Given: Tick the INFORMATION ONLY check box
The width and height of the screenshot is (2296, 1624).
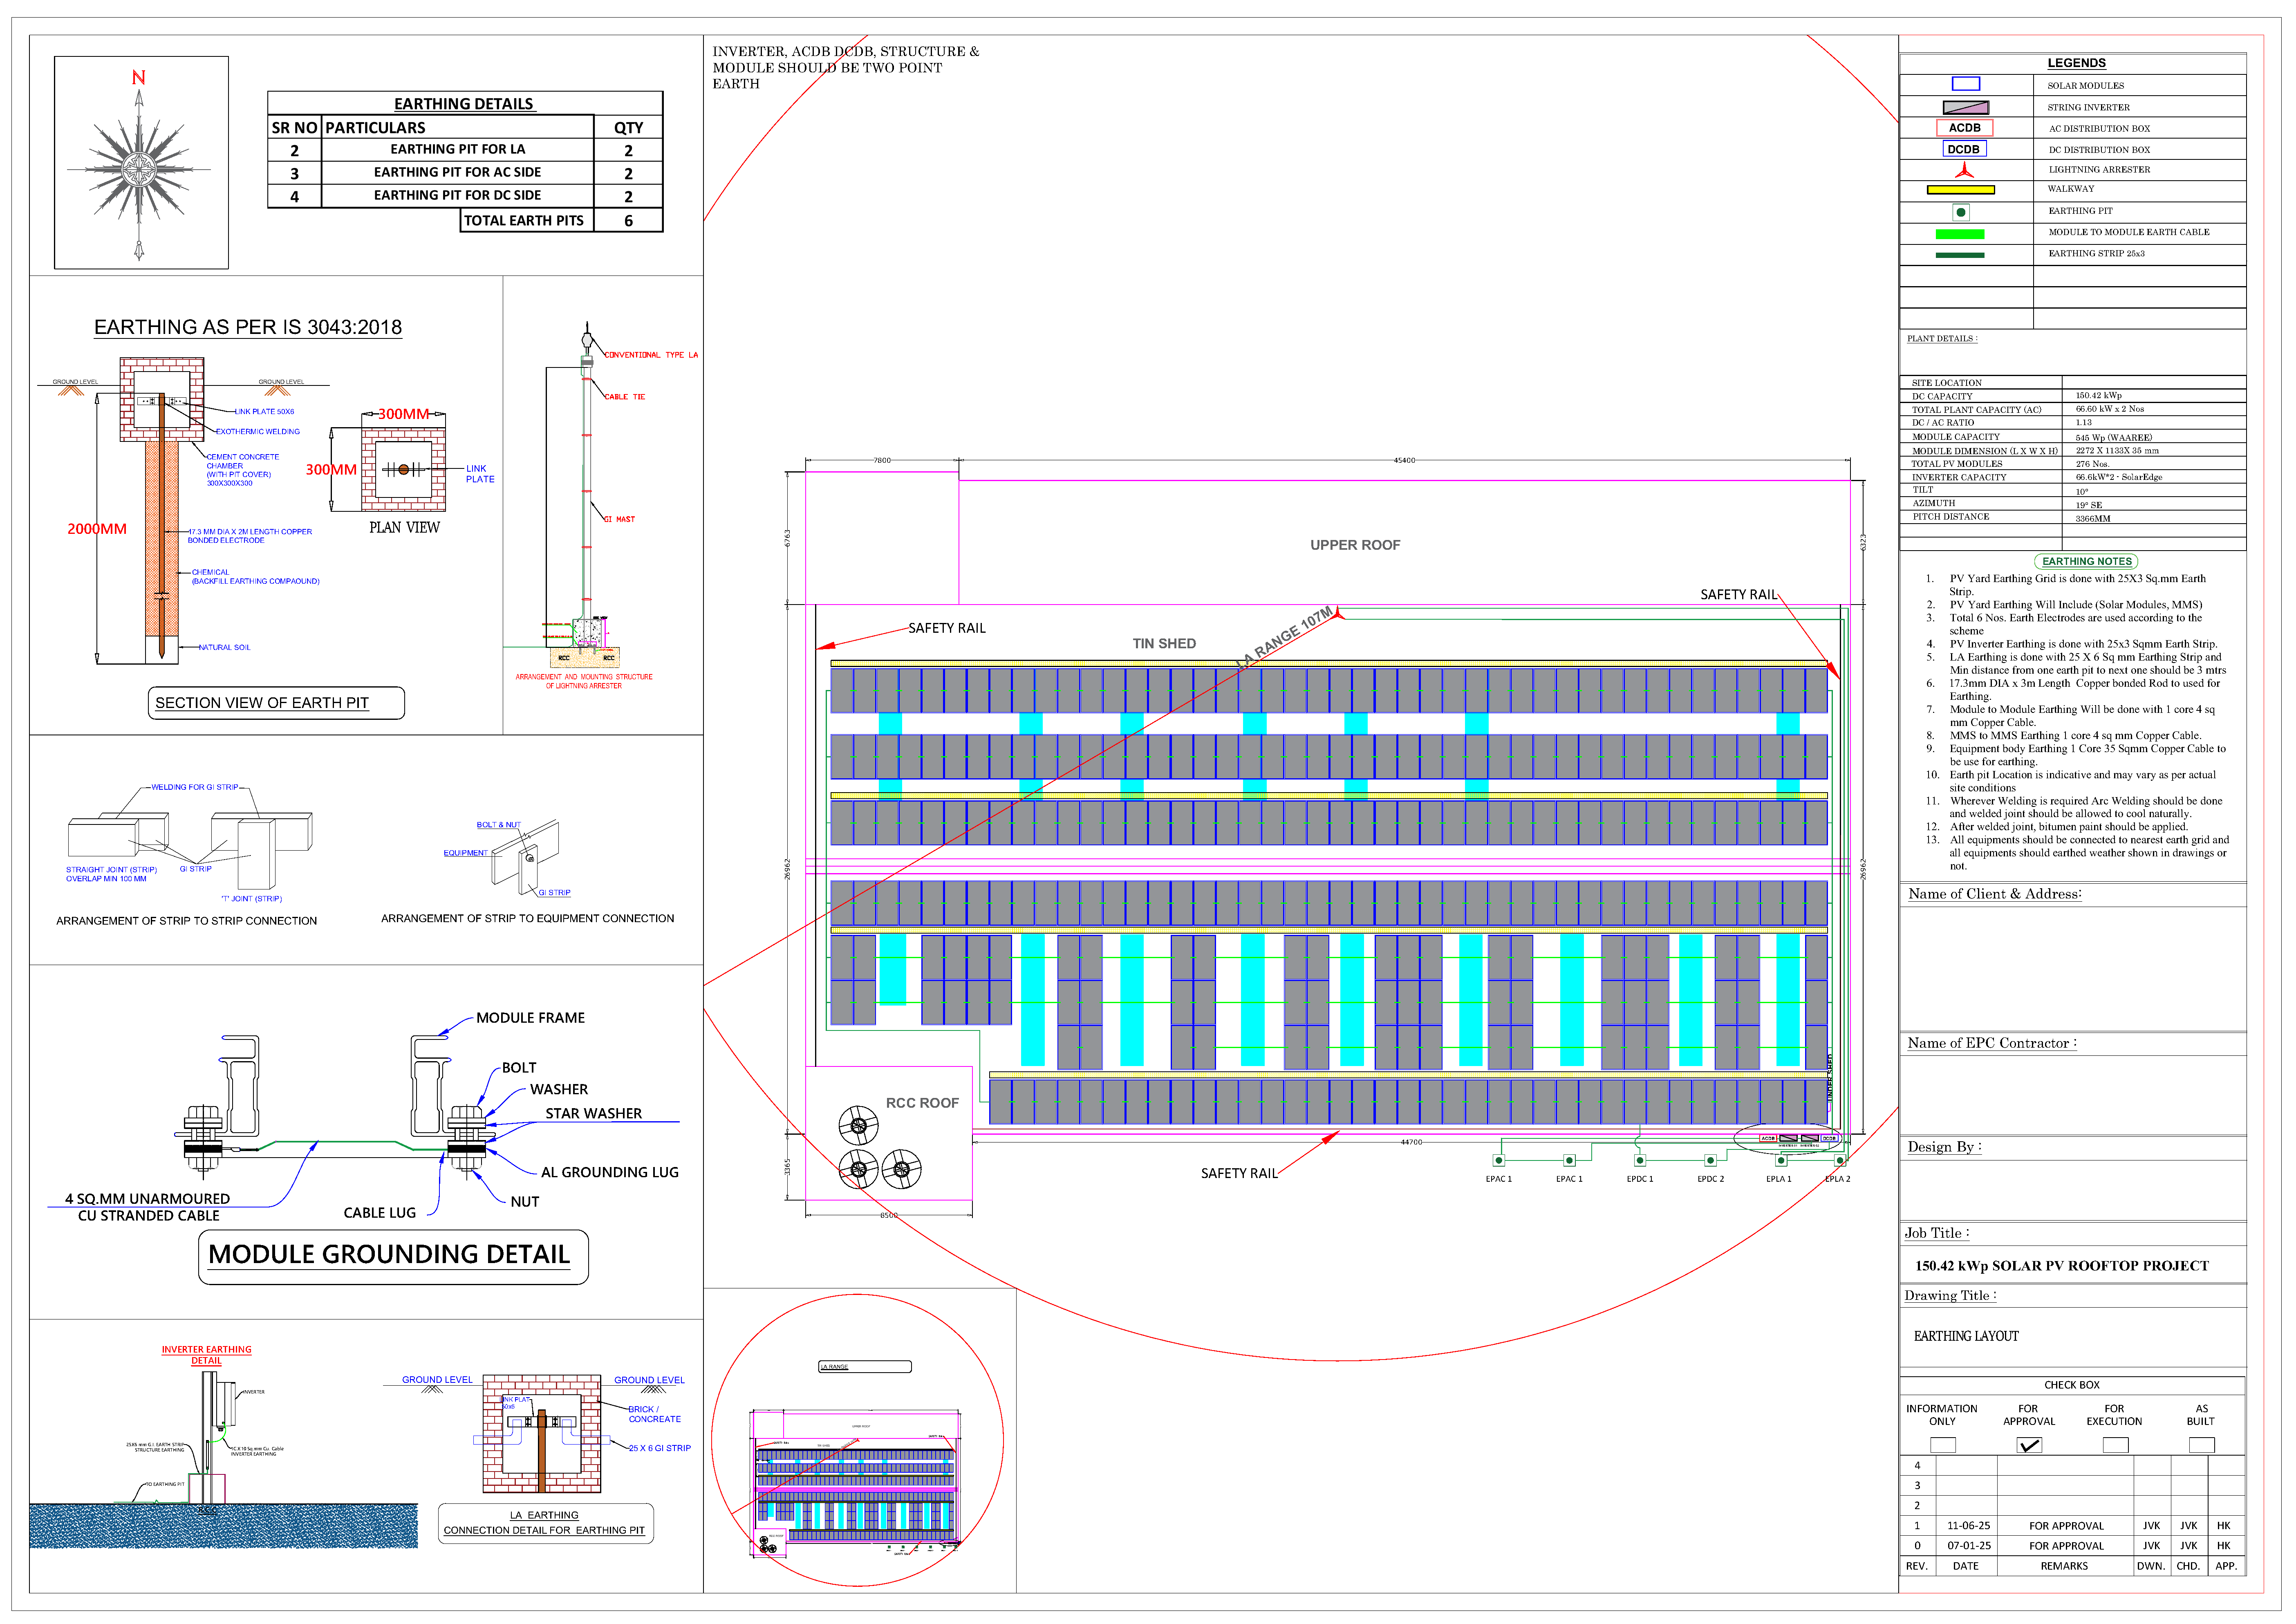Looking at the screenshot, I should point(1942,1445).
